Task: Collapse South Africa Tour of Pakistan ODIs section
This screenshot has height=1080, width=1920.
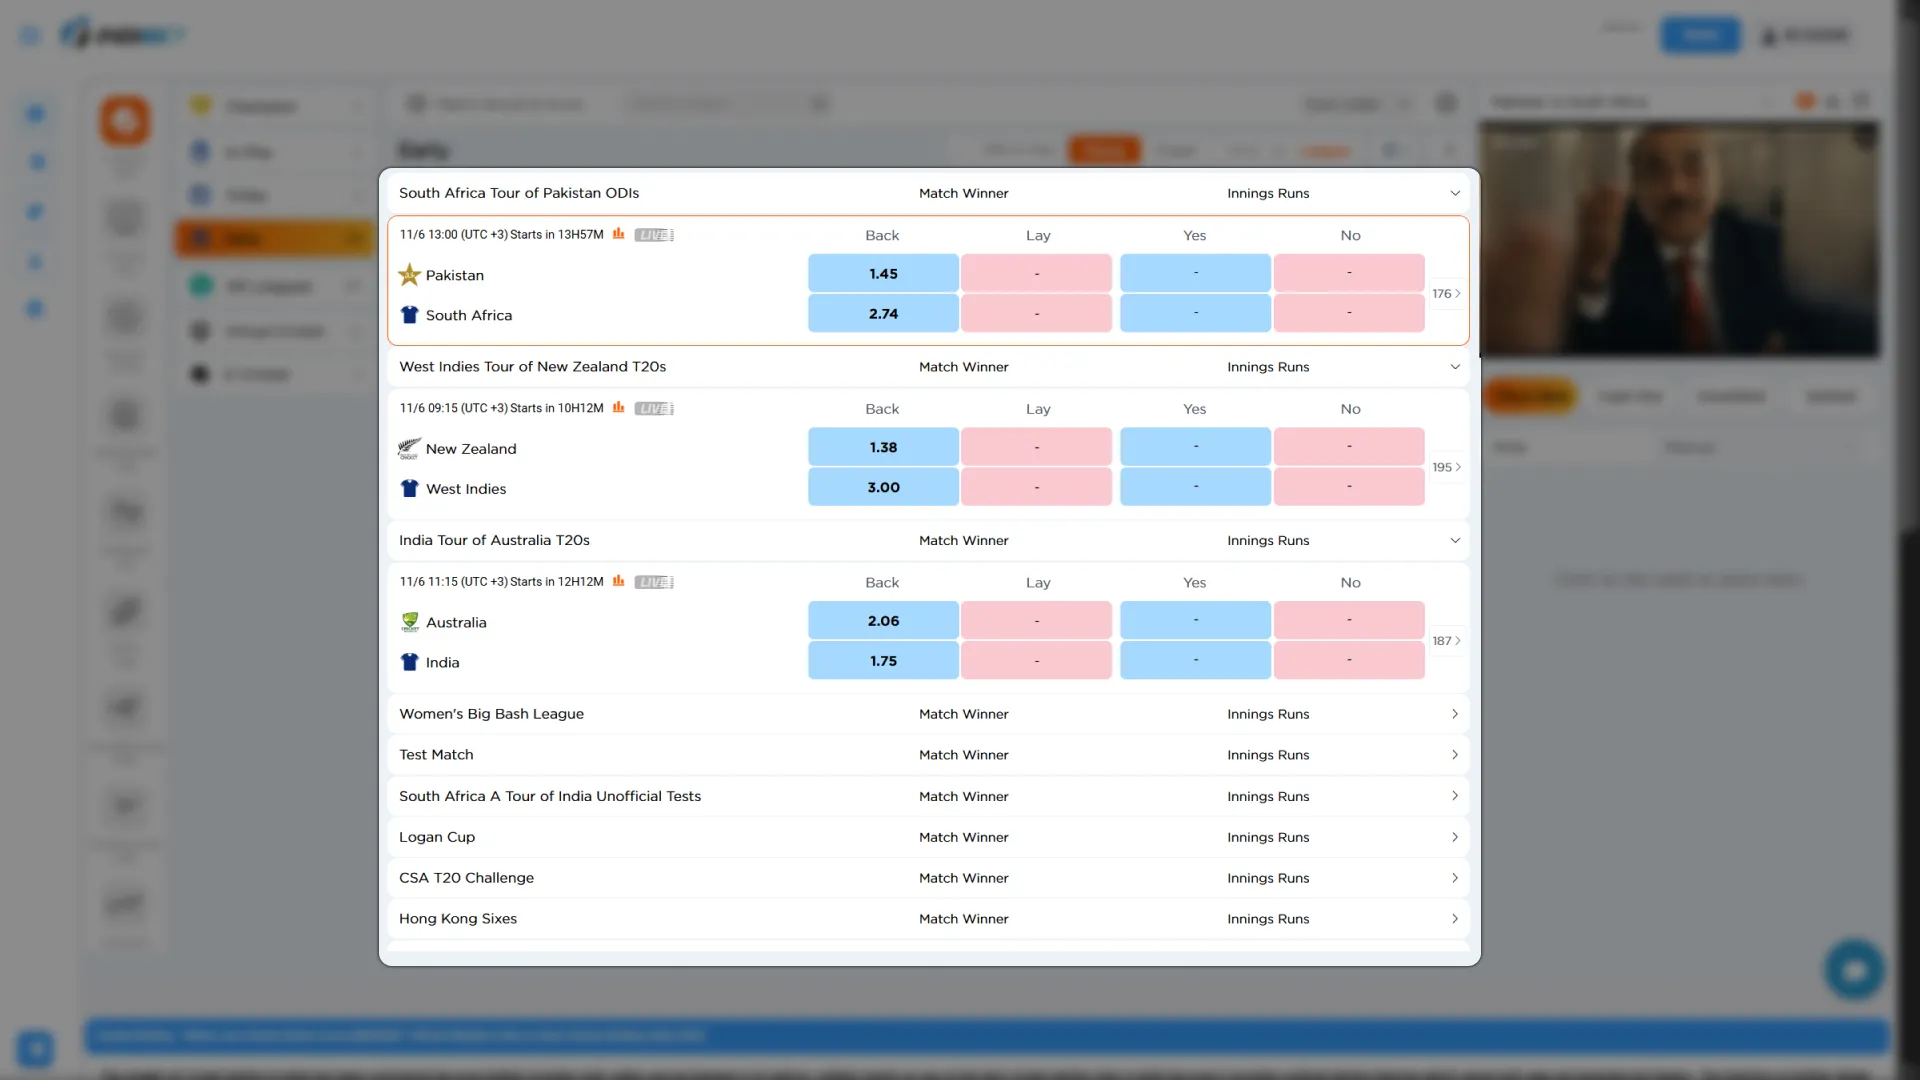Action: click(1455, 193)
